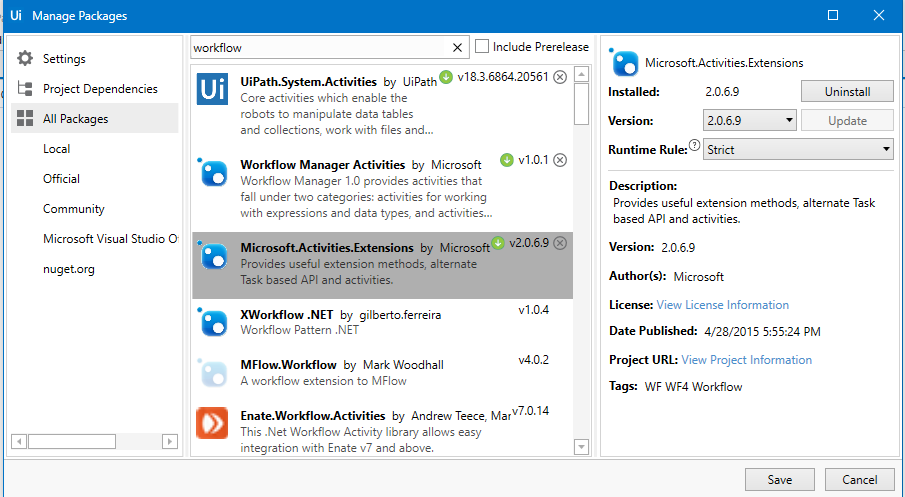Viewport: 905px width, 497px height.
Task: Select XWorkflow .NET package title
Action: pos(286,315)
